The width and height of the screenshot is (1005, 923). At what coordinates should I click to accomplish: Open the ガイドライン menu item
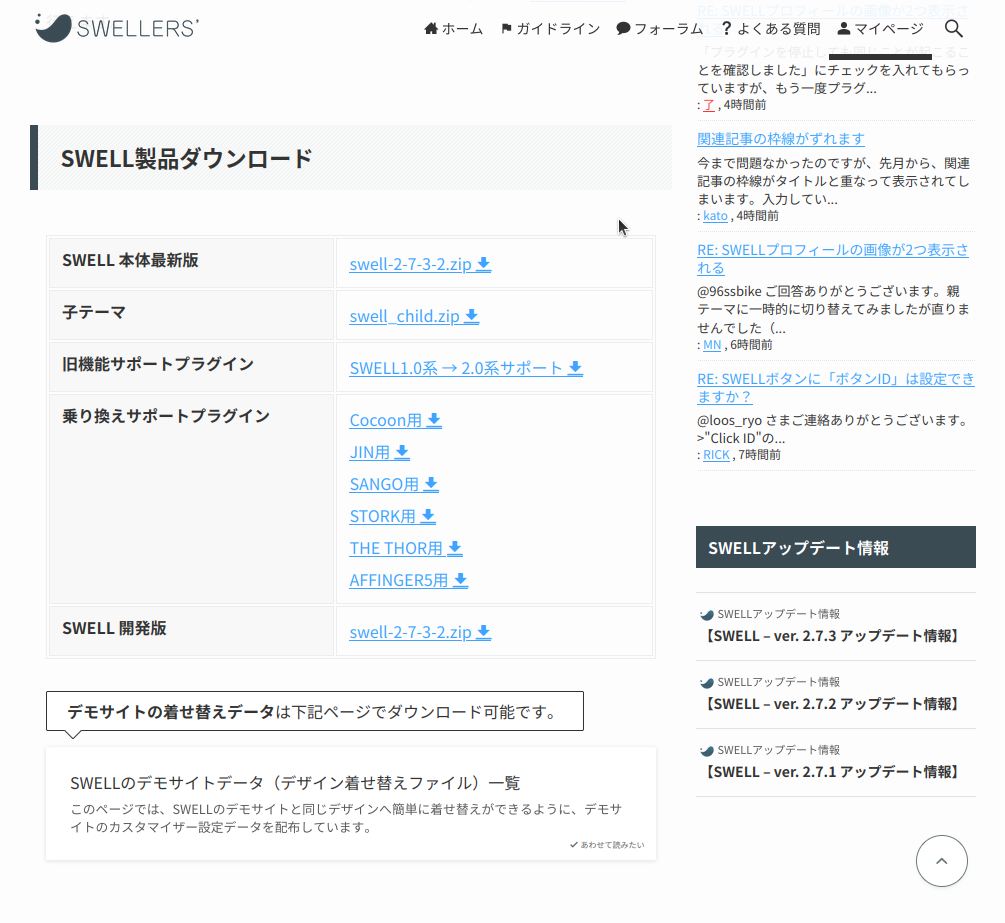click(551, 29)
